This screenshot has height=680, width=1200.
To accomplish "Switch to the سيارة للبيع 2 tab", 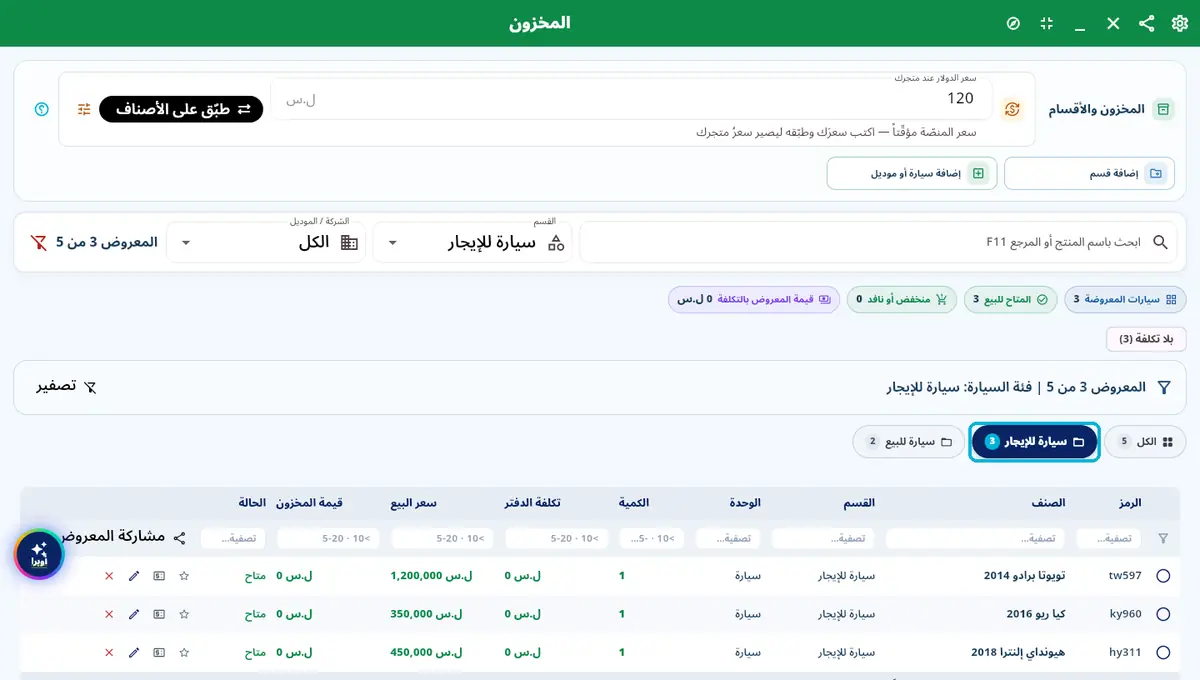I will click(x=909, y=441).
